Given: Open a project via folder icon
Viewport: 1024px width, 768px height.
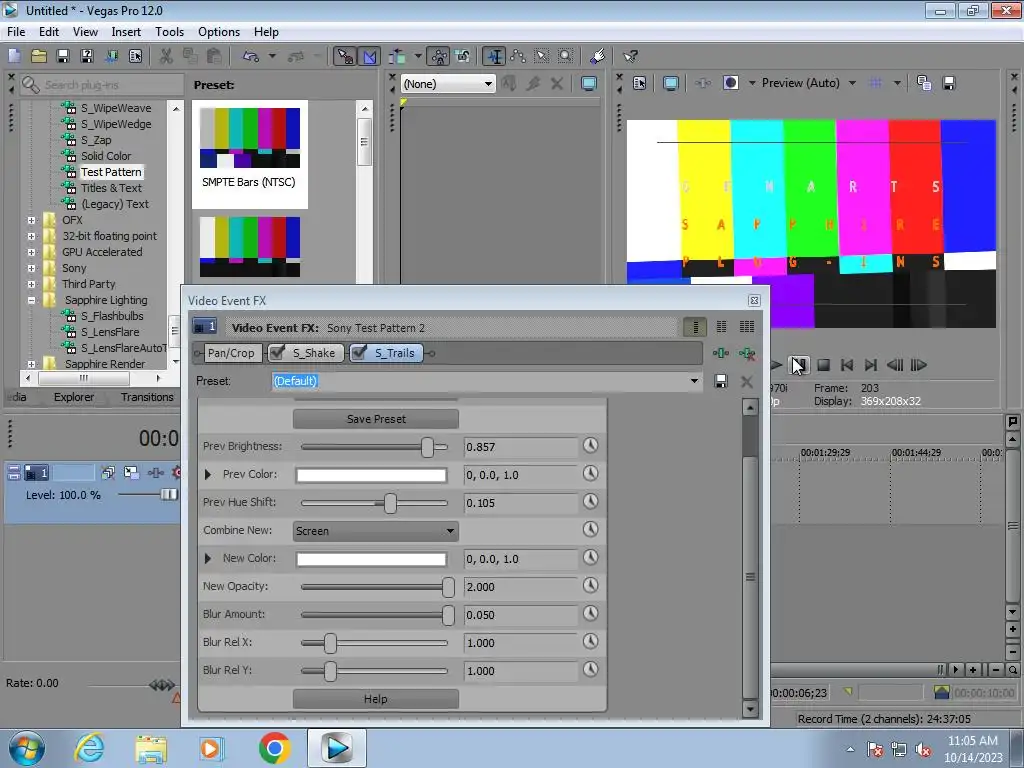Looking at the screenshot, I should [39, 56].
